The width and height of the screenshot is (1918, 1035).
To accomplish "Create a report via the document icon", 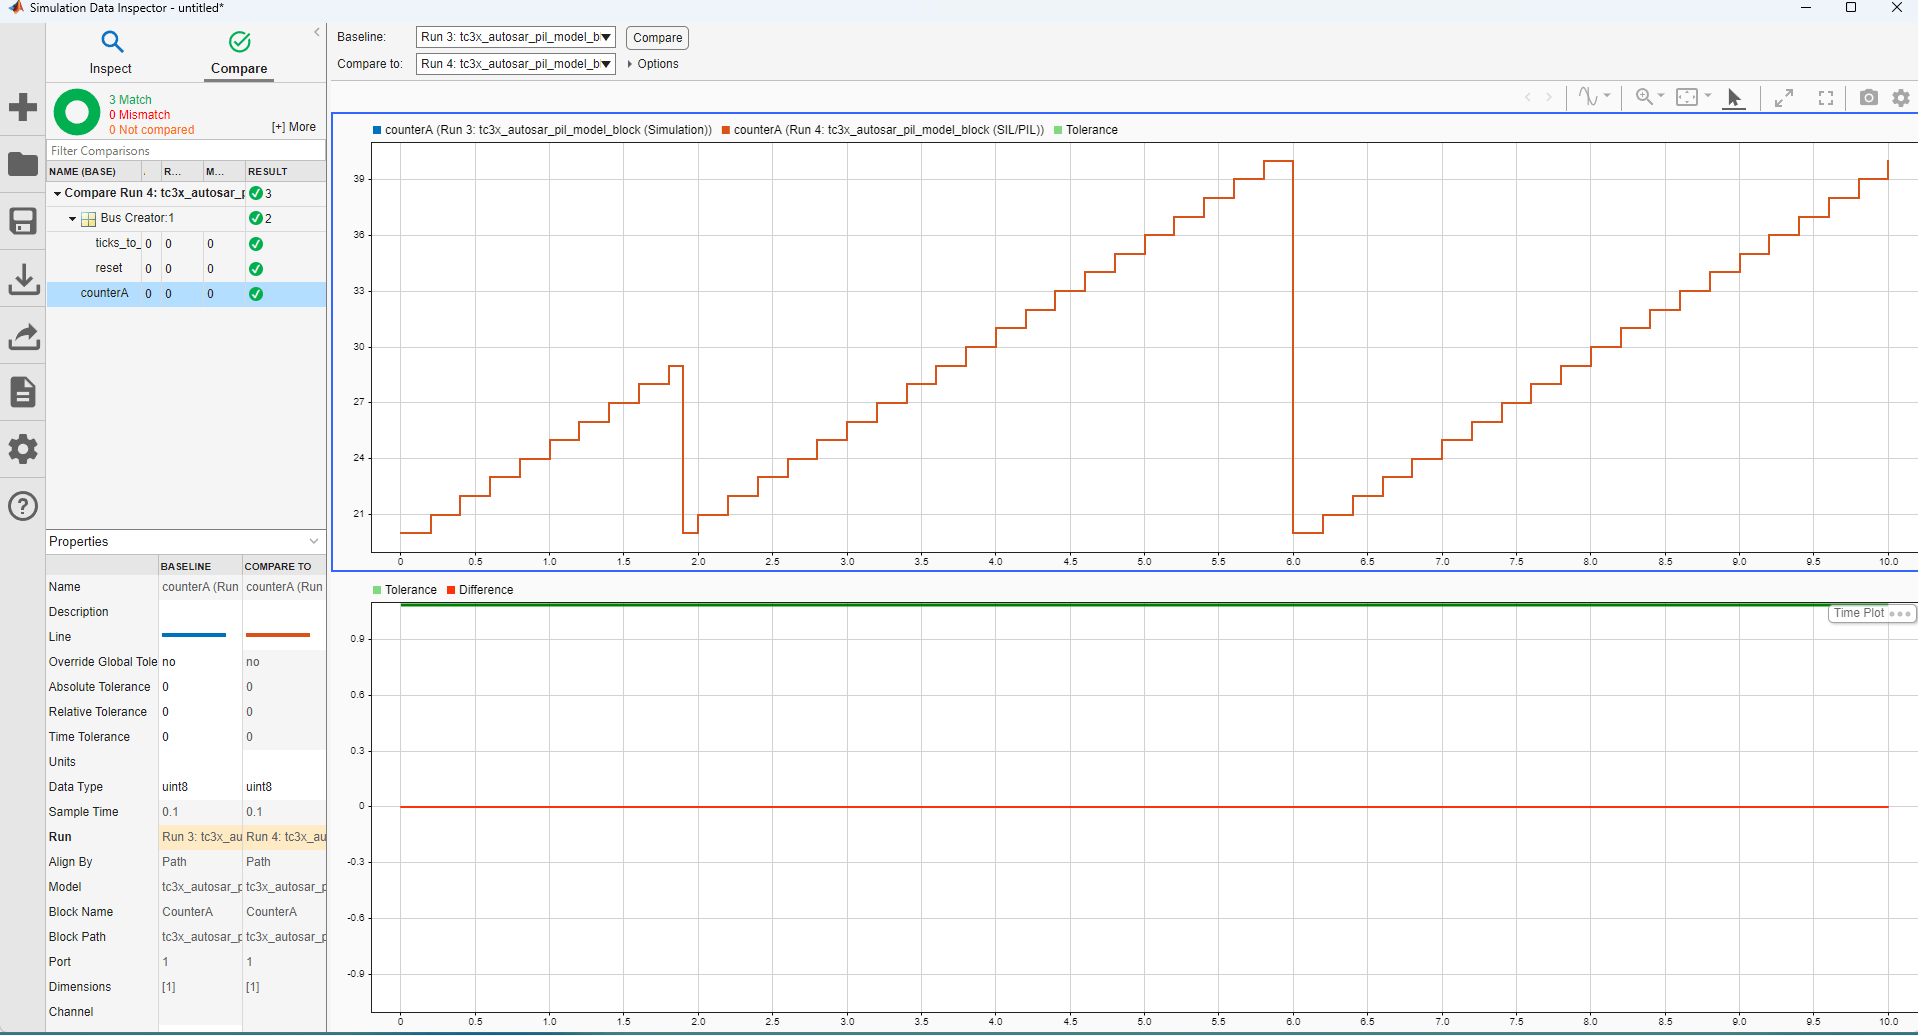I will [x=22, y=392].
